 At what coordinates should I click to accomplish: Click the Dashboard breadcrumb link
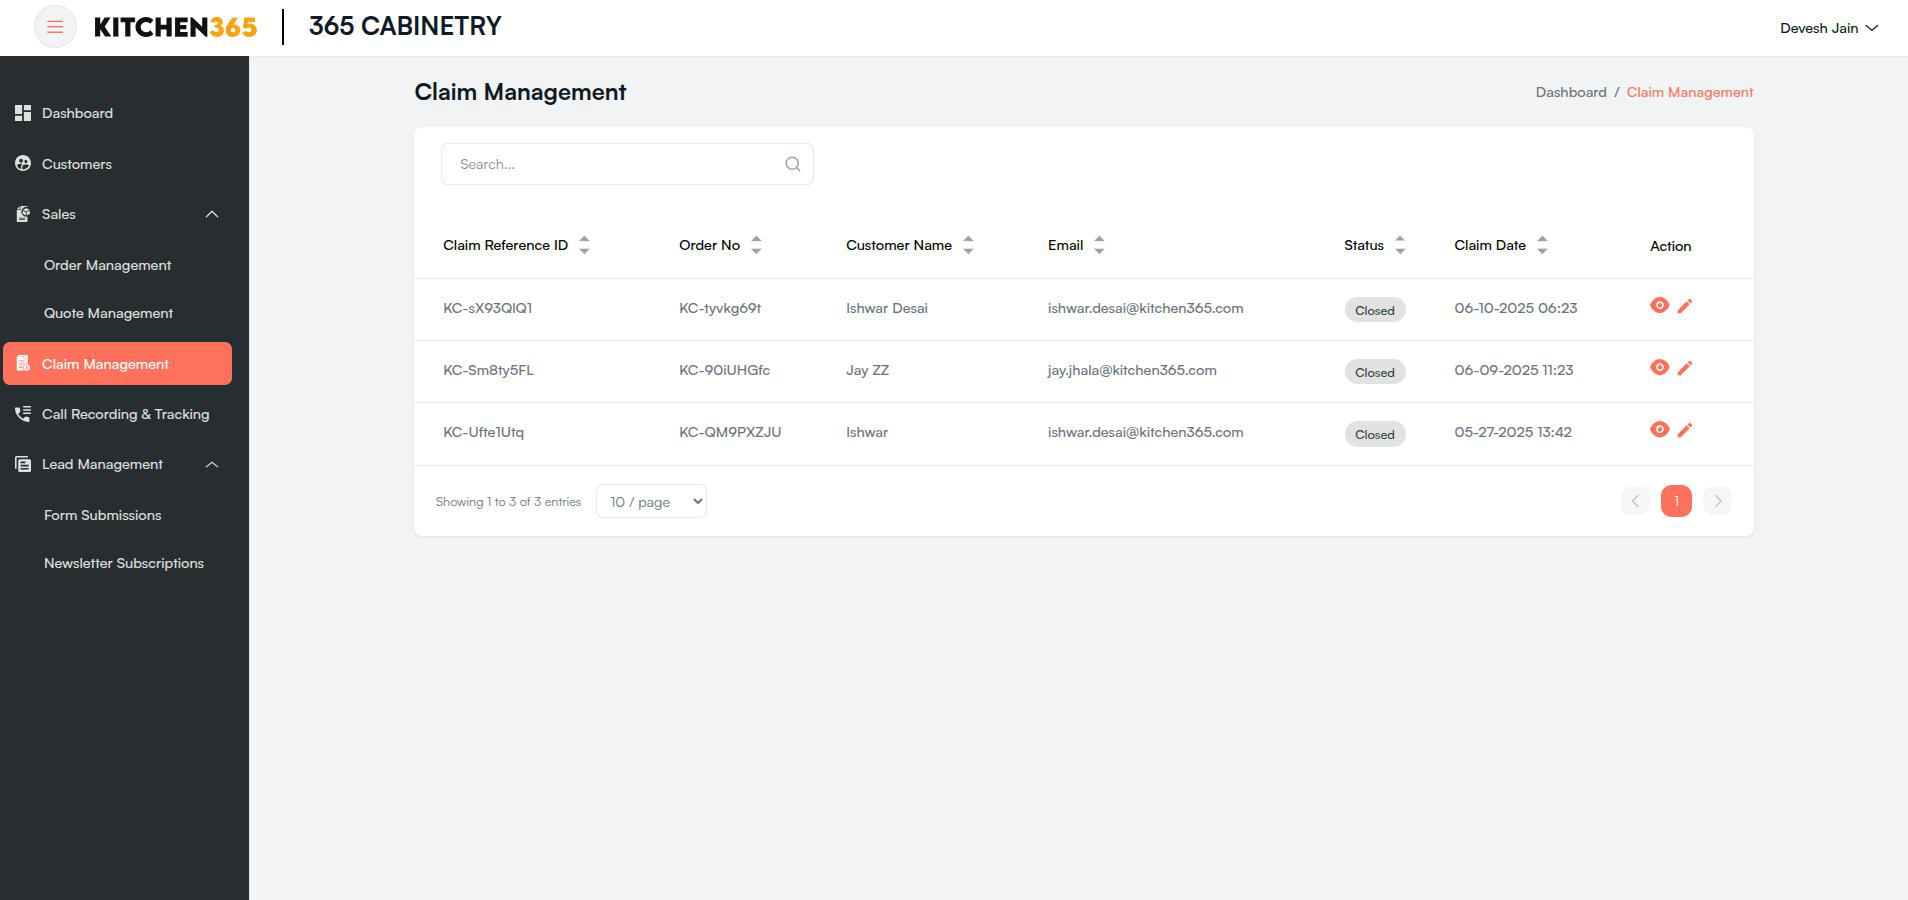(1571, 92)
